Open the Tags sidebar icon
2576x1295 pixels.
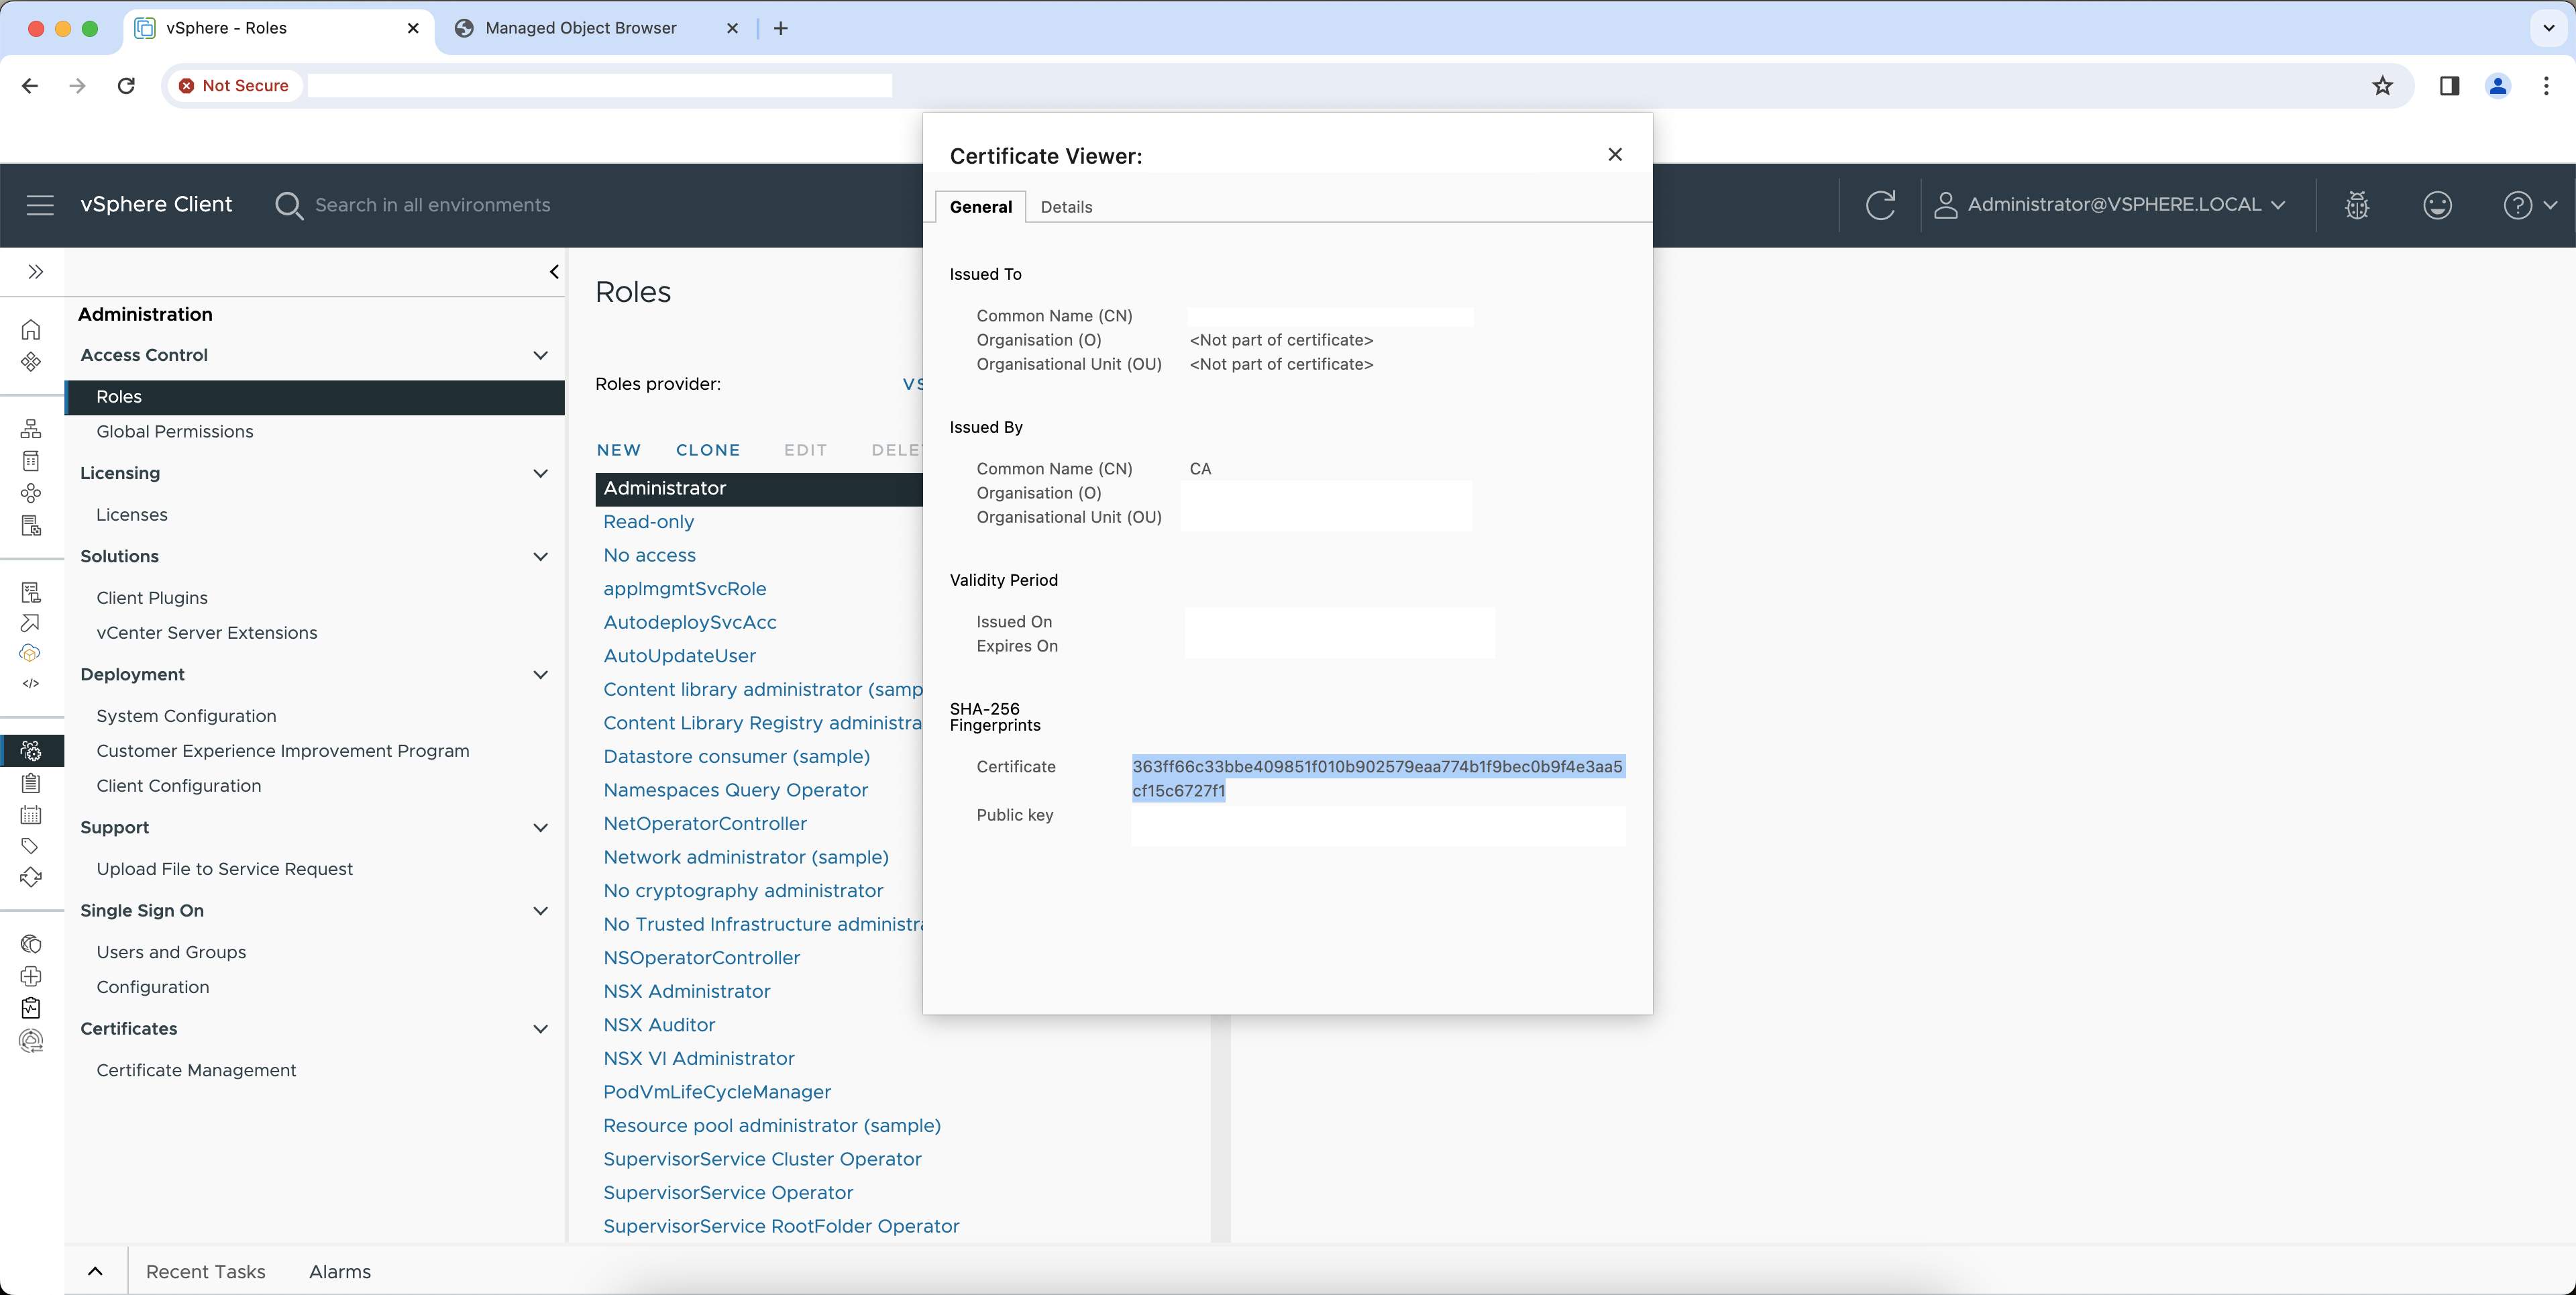[x=31, y=845]
